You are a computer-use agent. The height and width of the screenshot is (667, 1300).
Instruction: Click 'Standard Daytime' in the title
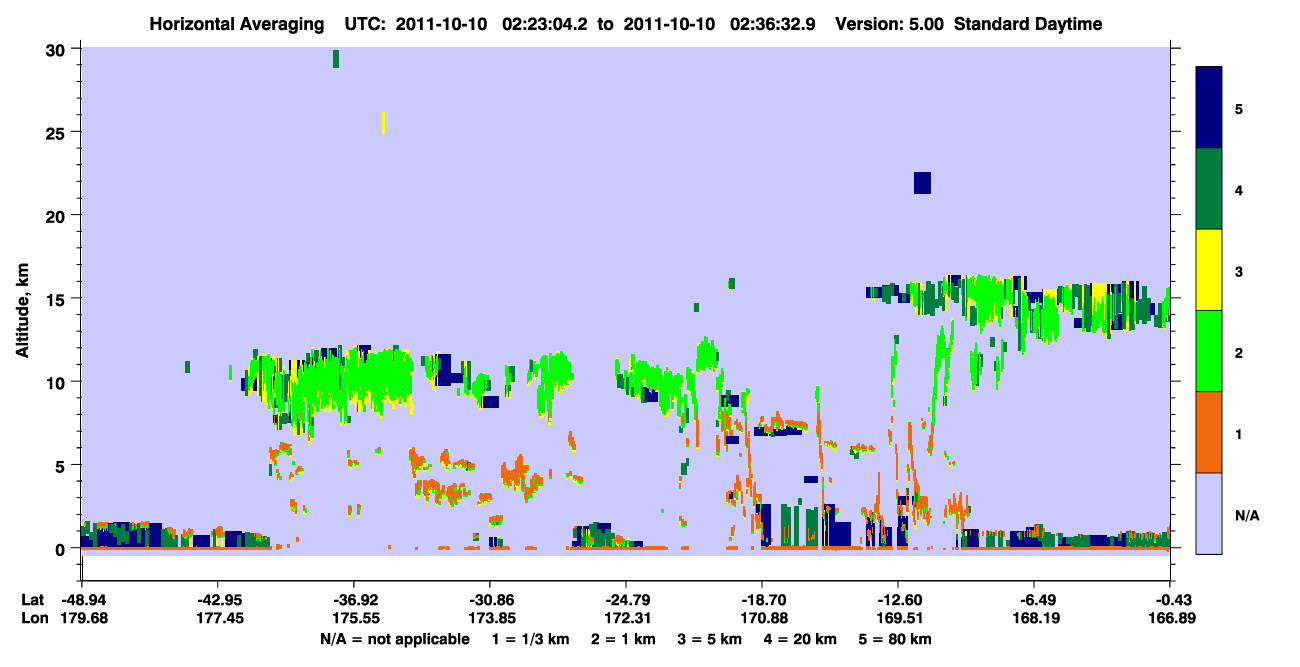[x=1027, y=24]
